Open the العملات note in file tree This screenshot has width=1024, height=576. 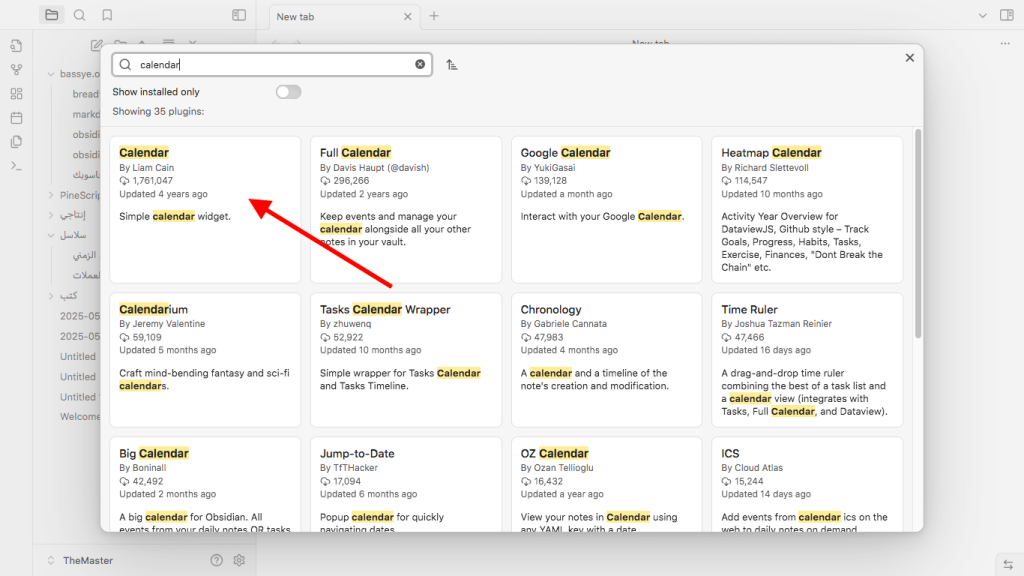(x=86, y=276)
